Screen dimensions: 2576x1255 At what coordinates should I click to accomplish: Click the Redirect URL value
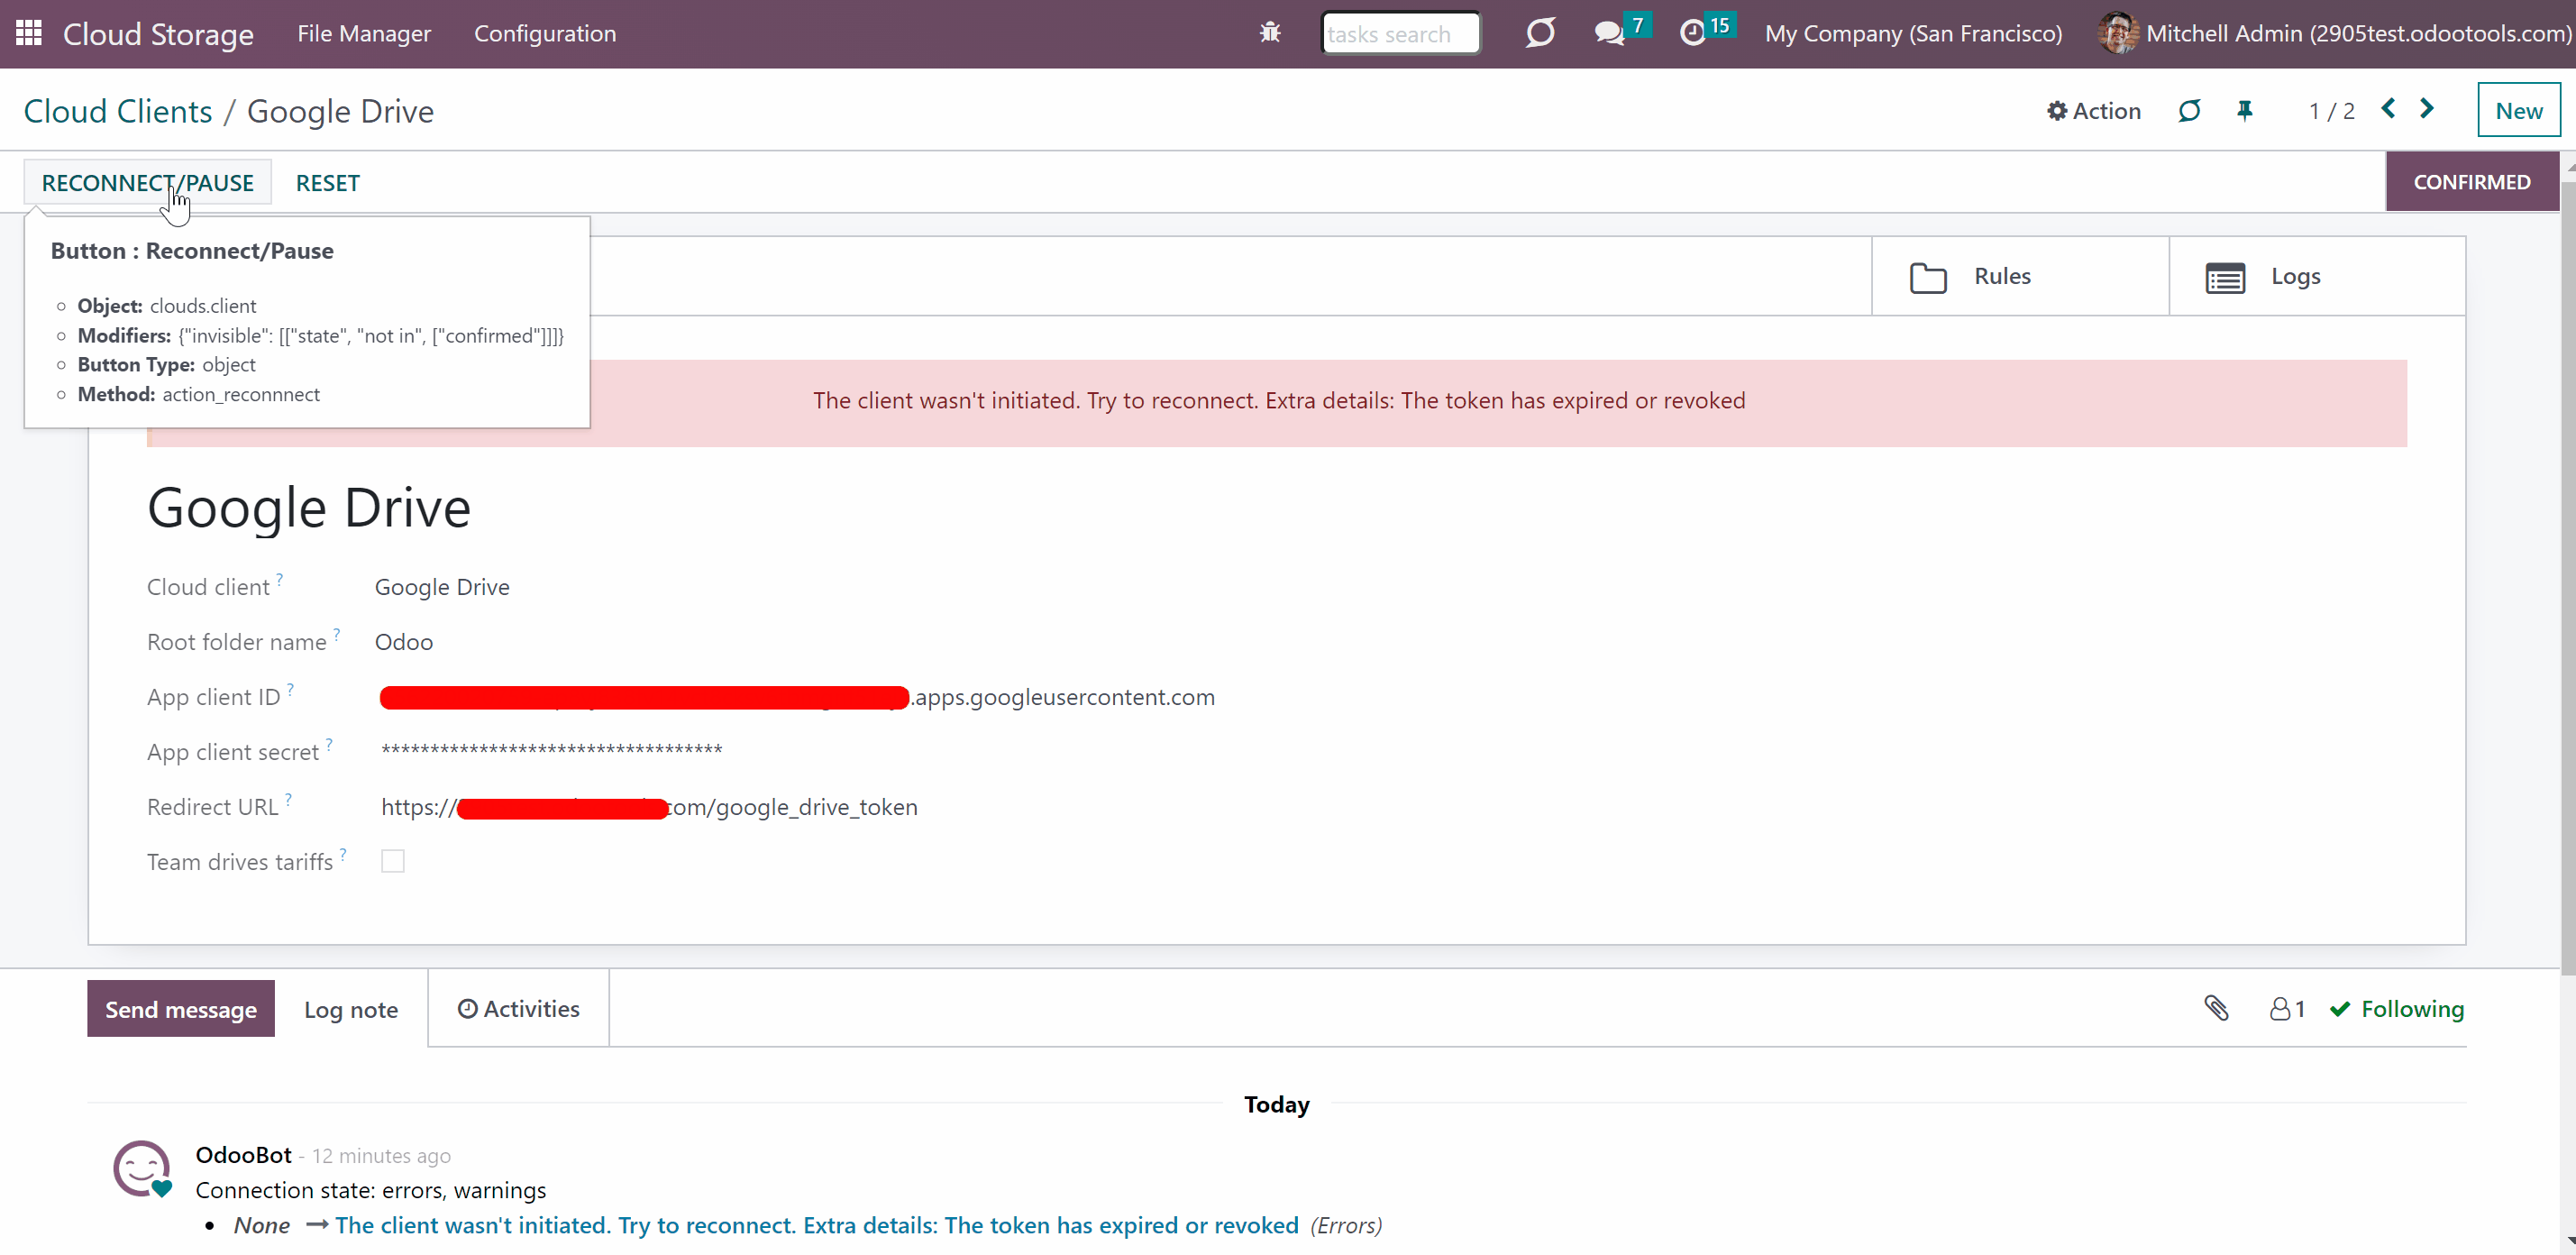click(649, 807)
